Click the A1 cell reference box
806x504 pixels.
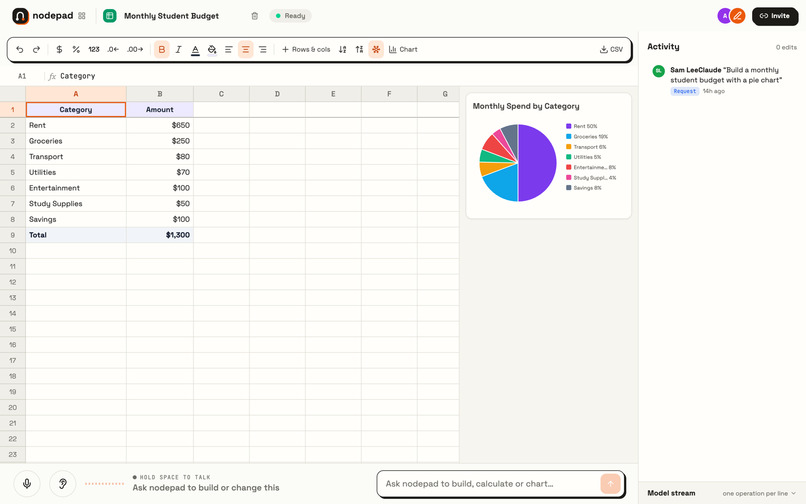(22, 76)
